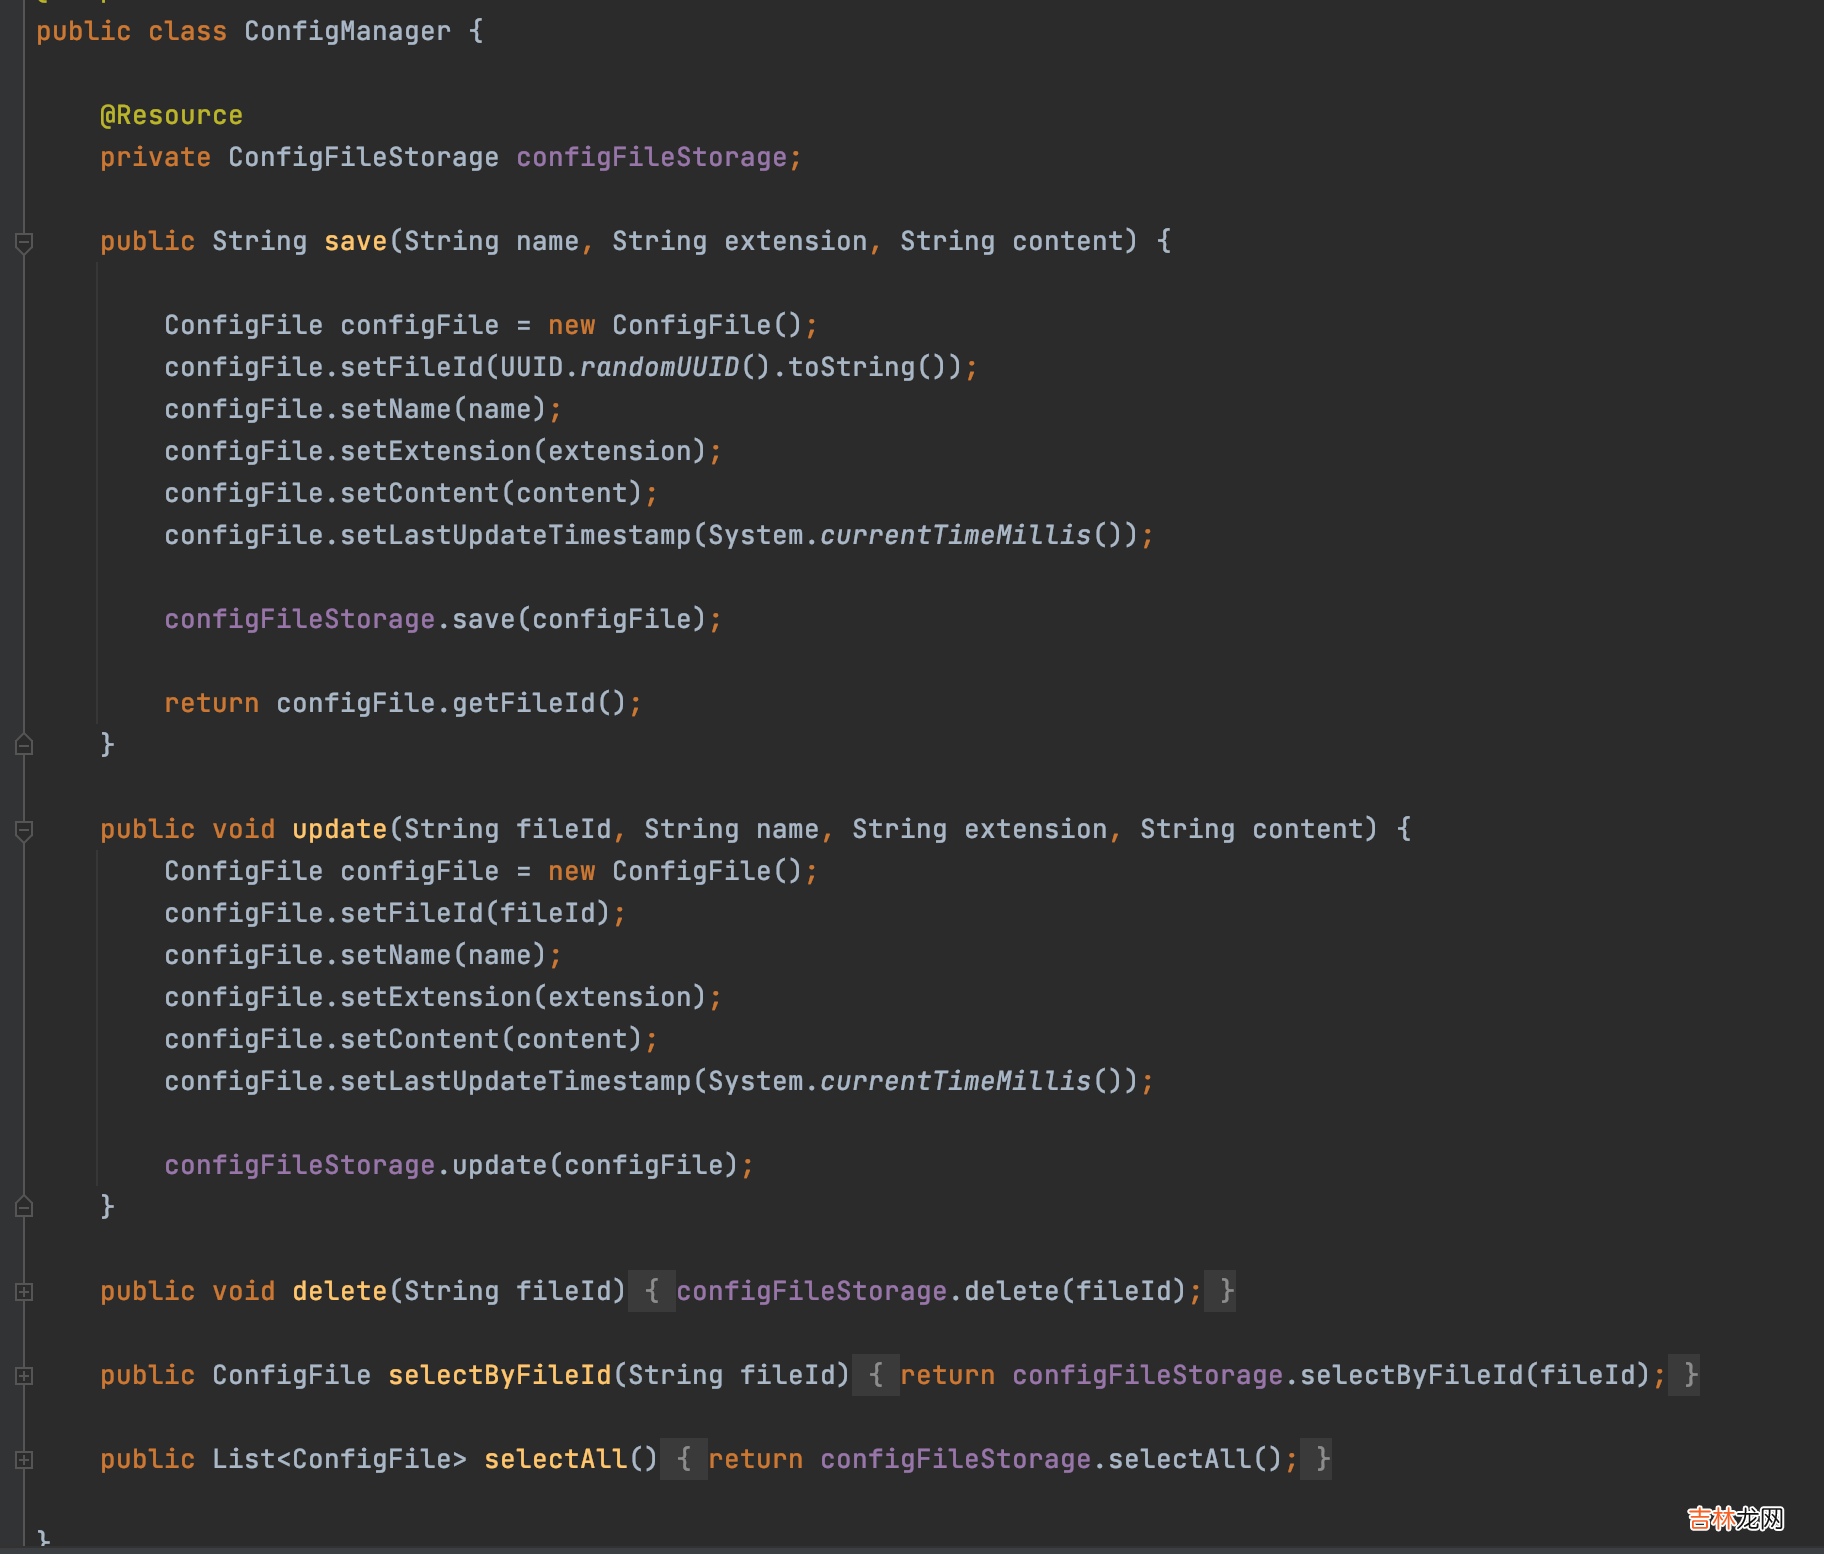
Task: Click the folded body of the delete method
Action: point(932,1292)
